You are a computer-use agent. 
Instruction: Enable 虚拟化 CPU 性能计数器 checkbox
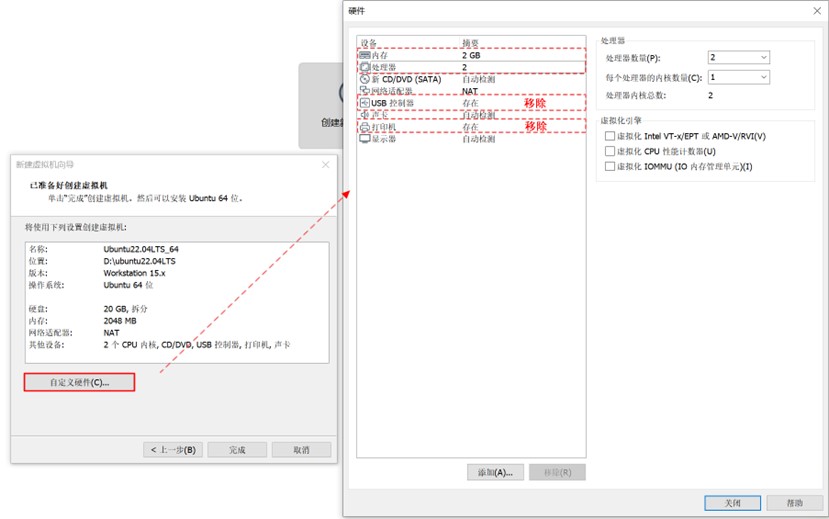click(x=610, y=151)
